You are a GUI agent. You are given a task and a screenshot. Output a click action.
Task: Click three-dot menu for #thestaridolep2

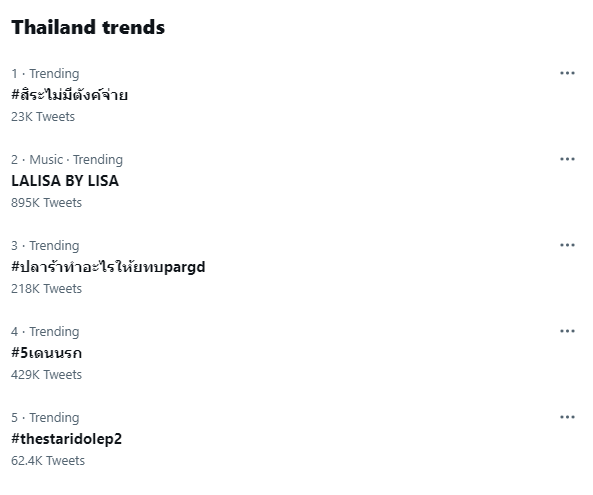click(x=567, y=417)
